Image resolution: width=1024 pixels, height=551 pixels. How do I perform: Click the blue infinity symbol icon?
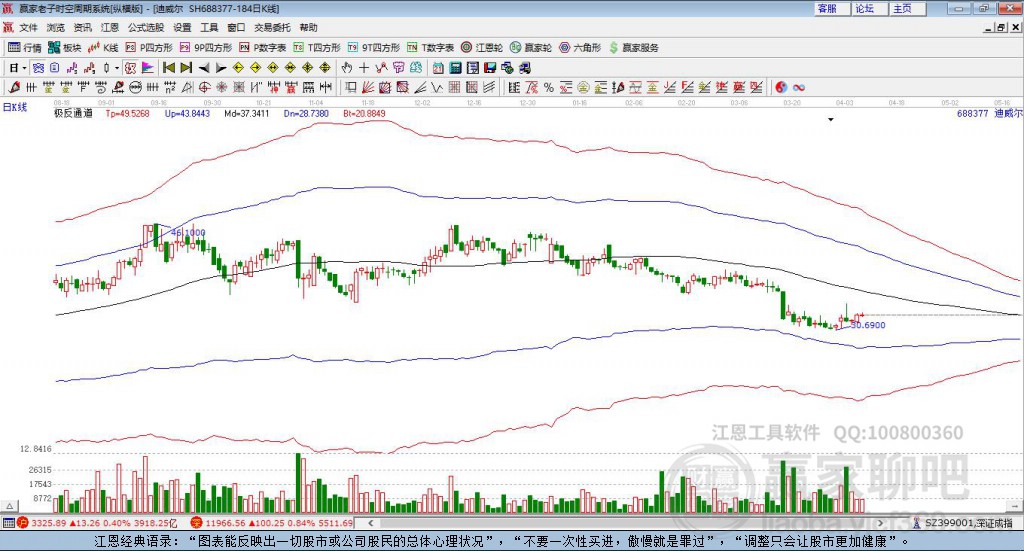[x=799, y=87]
